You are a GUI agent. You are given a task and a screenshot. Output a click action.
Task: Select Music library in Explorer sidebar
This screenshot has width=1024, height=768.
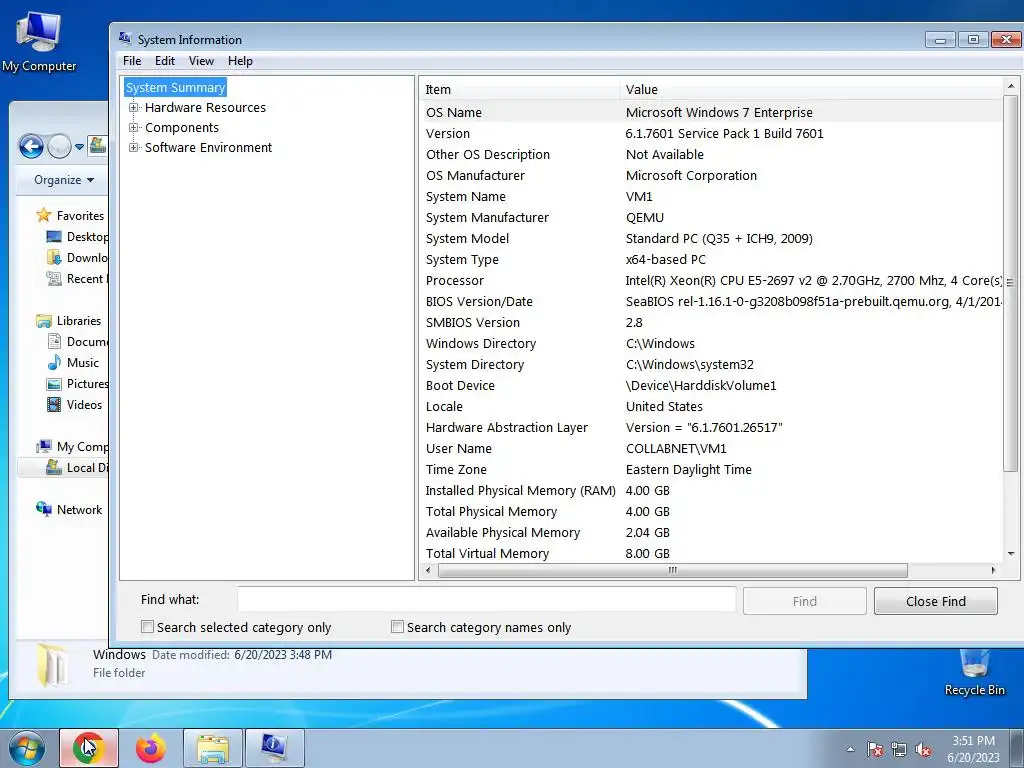tap(73, 362)
